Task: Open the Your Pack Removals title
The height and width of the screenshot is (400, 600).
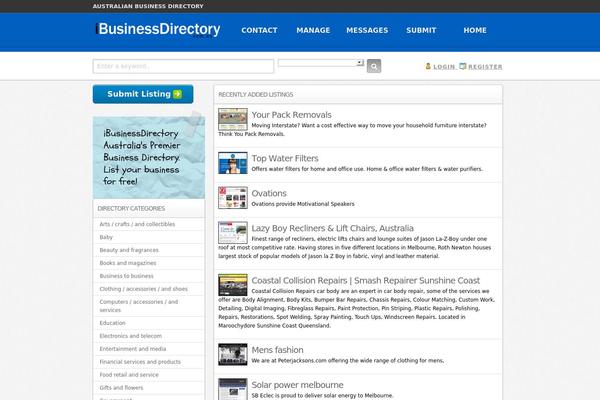Action: (x=292, y=115)
